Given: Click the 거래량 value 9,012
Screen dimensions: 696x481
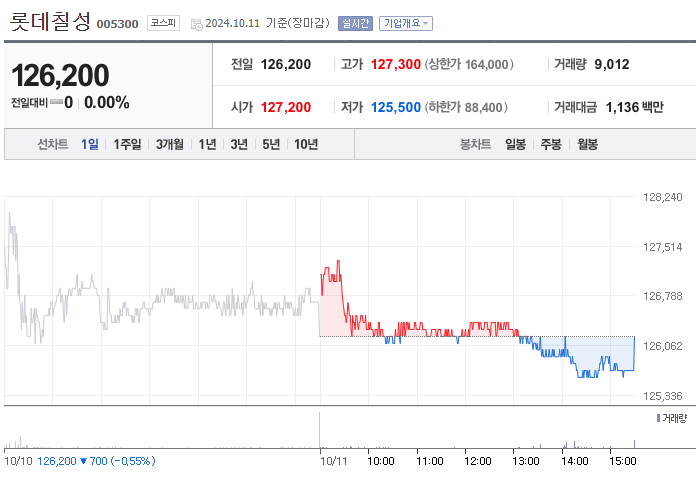Looking at the screenshot, I should point(612,64).
